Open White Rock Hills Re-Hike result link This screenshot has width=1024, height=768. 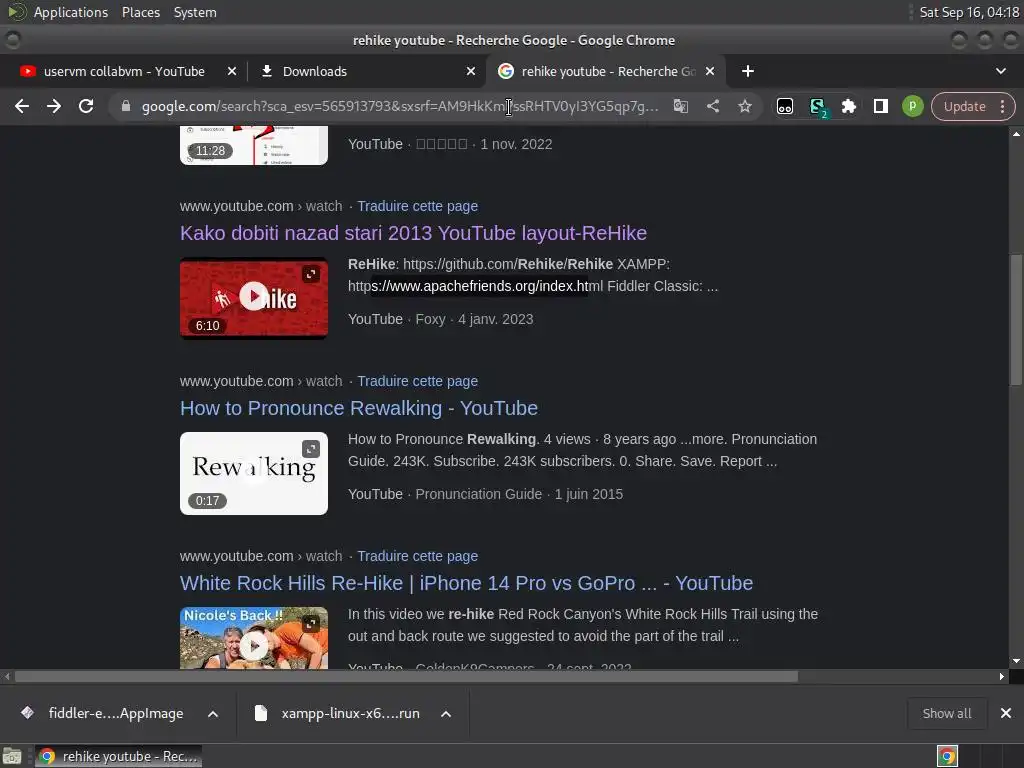click(x=466, y=583)
